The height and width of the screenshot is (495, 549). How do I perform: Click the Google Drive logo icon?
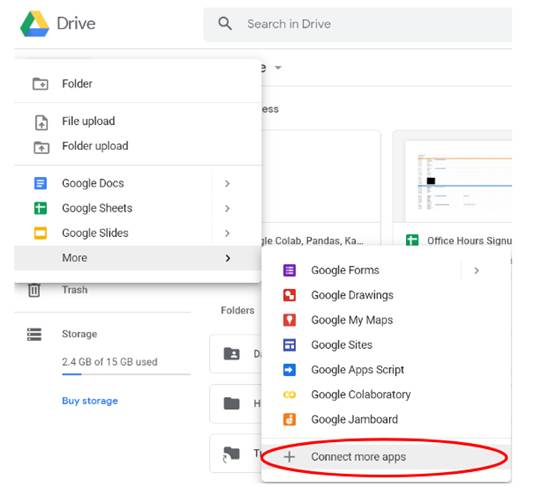(x=34, y=24)
